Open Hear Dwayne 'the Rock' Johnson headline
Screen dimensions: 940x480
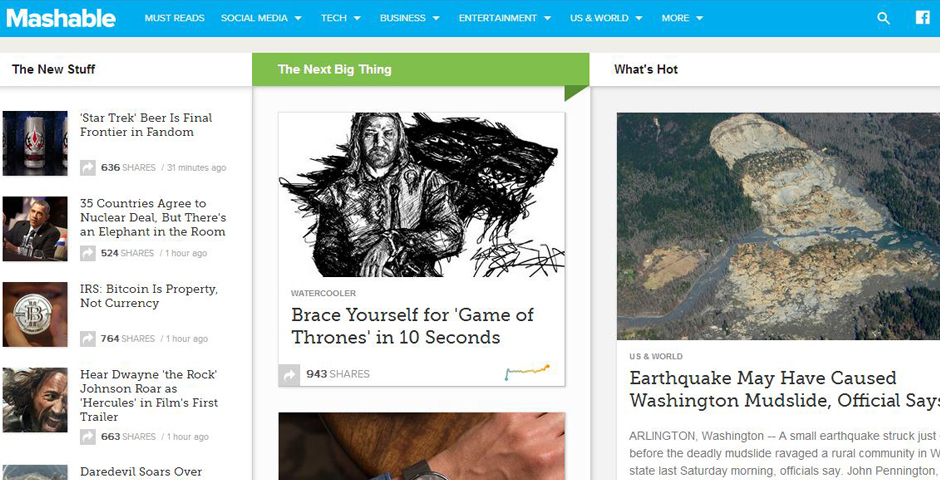click(x=149, y=396)
